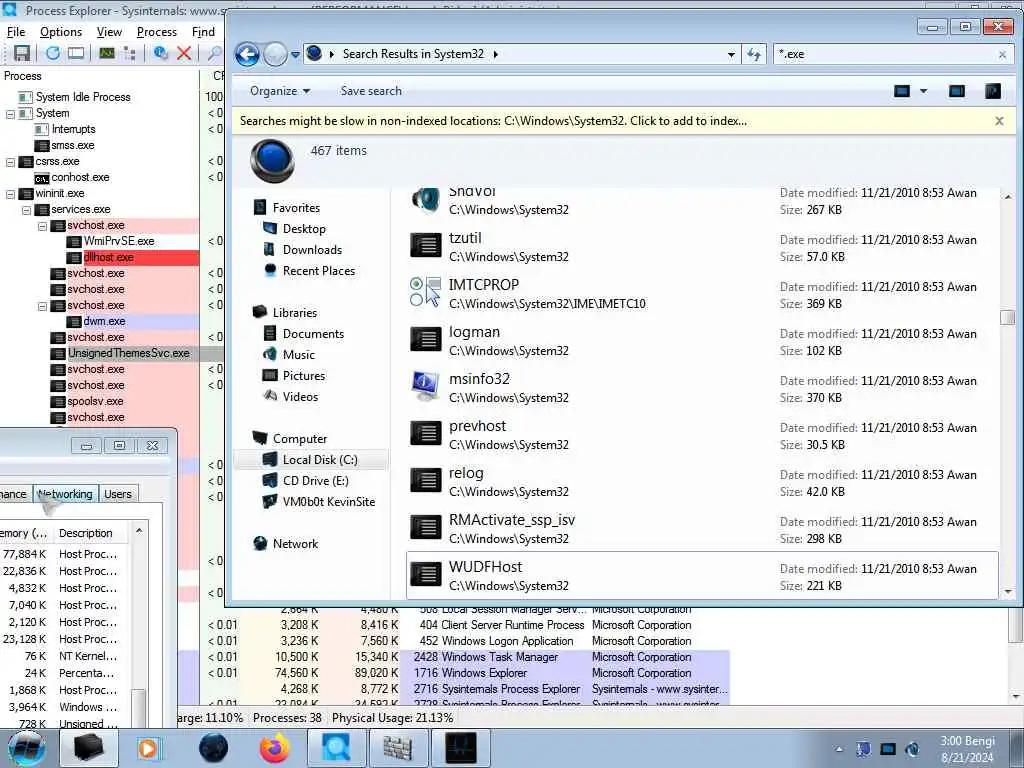Launch Firefox from the taskbar
Screen dimensions: 1024x768
[x=274, y=748]
